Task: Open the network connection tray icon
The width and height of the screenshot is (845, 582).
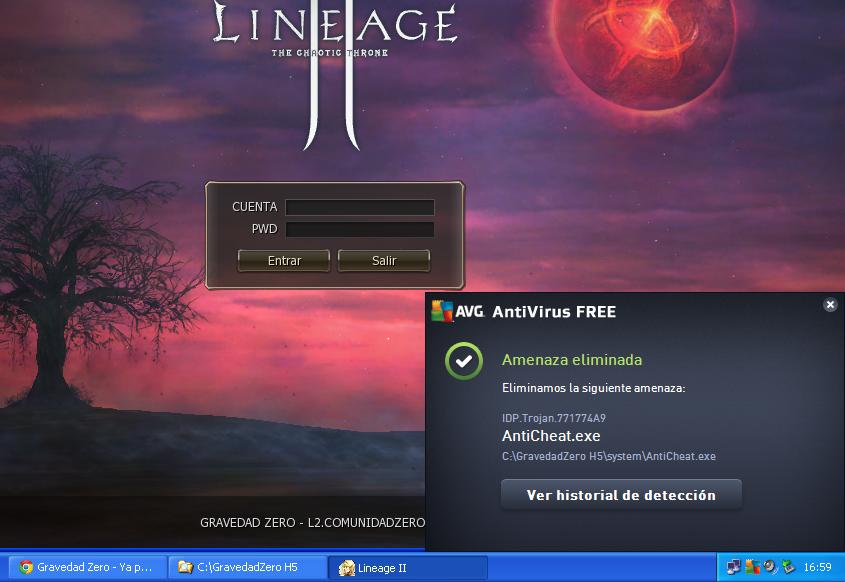Action: tap(733, 567)
